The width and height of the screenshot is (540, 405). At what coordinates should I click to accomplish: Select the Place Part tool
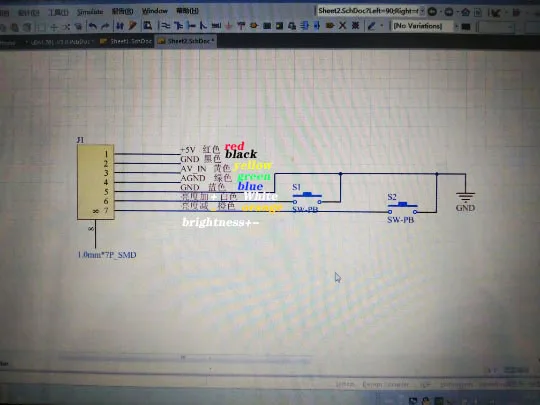point(254,26)
